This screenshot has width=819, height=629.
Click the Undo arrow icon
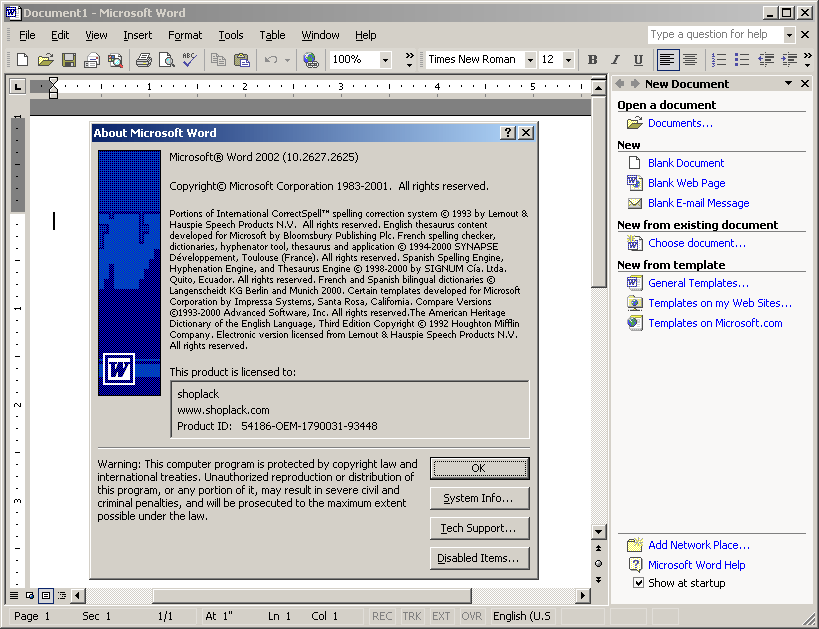click(271, 60)
